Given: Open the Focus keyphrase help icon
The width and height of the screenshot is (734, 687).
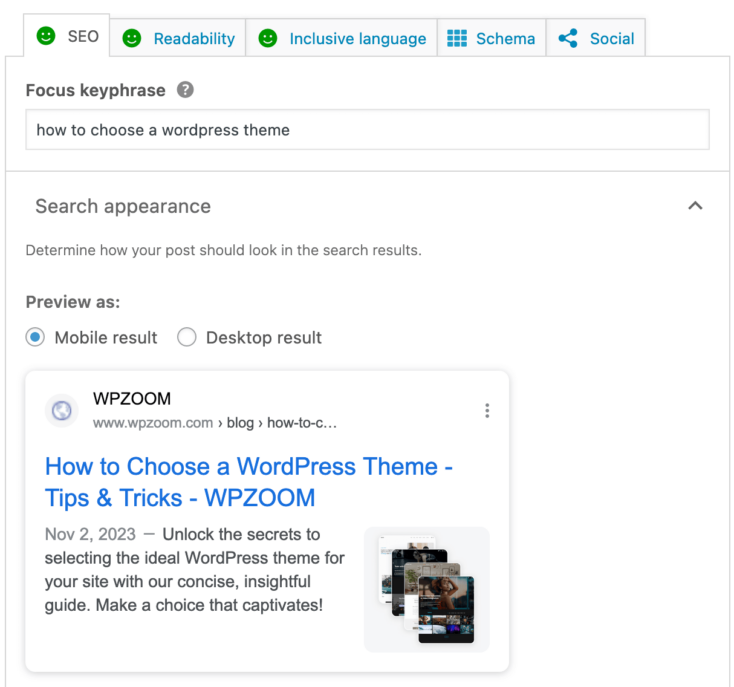Looking at the screenshot, I should (185, 89).
